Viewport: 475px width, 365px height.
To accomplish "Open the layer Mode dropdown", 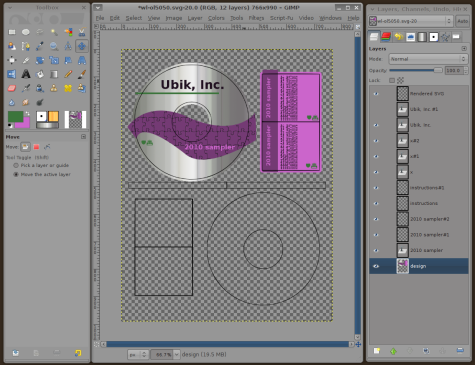I will point(428,59).
